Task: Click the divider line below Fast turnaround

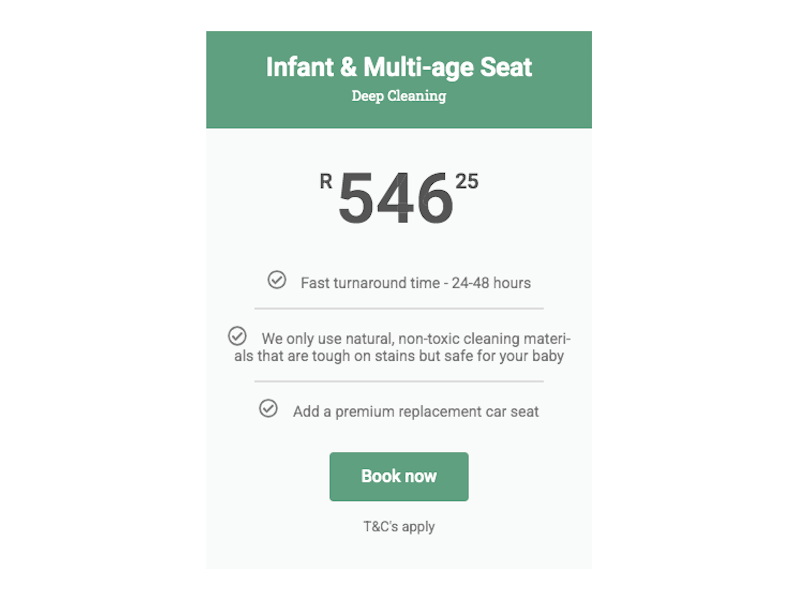Action: pos(399,309)
